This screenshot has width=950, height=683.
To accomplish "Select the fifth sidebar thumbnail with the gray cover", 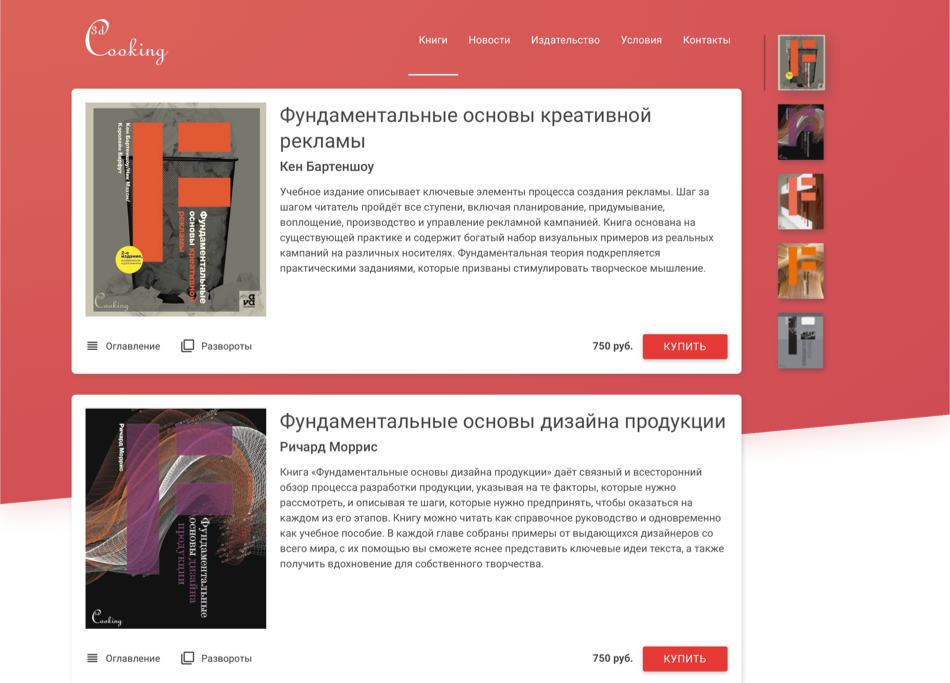I will (800, 341).
